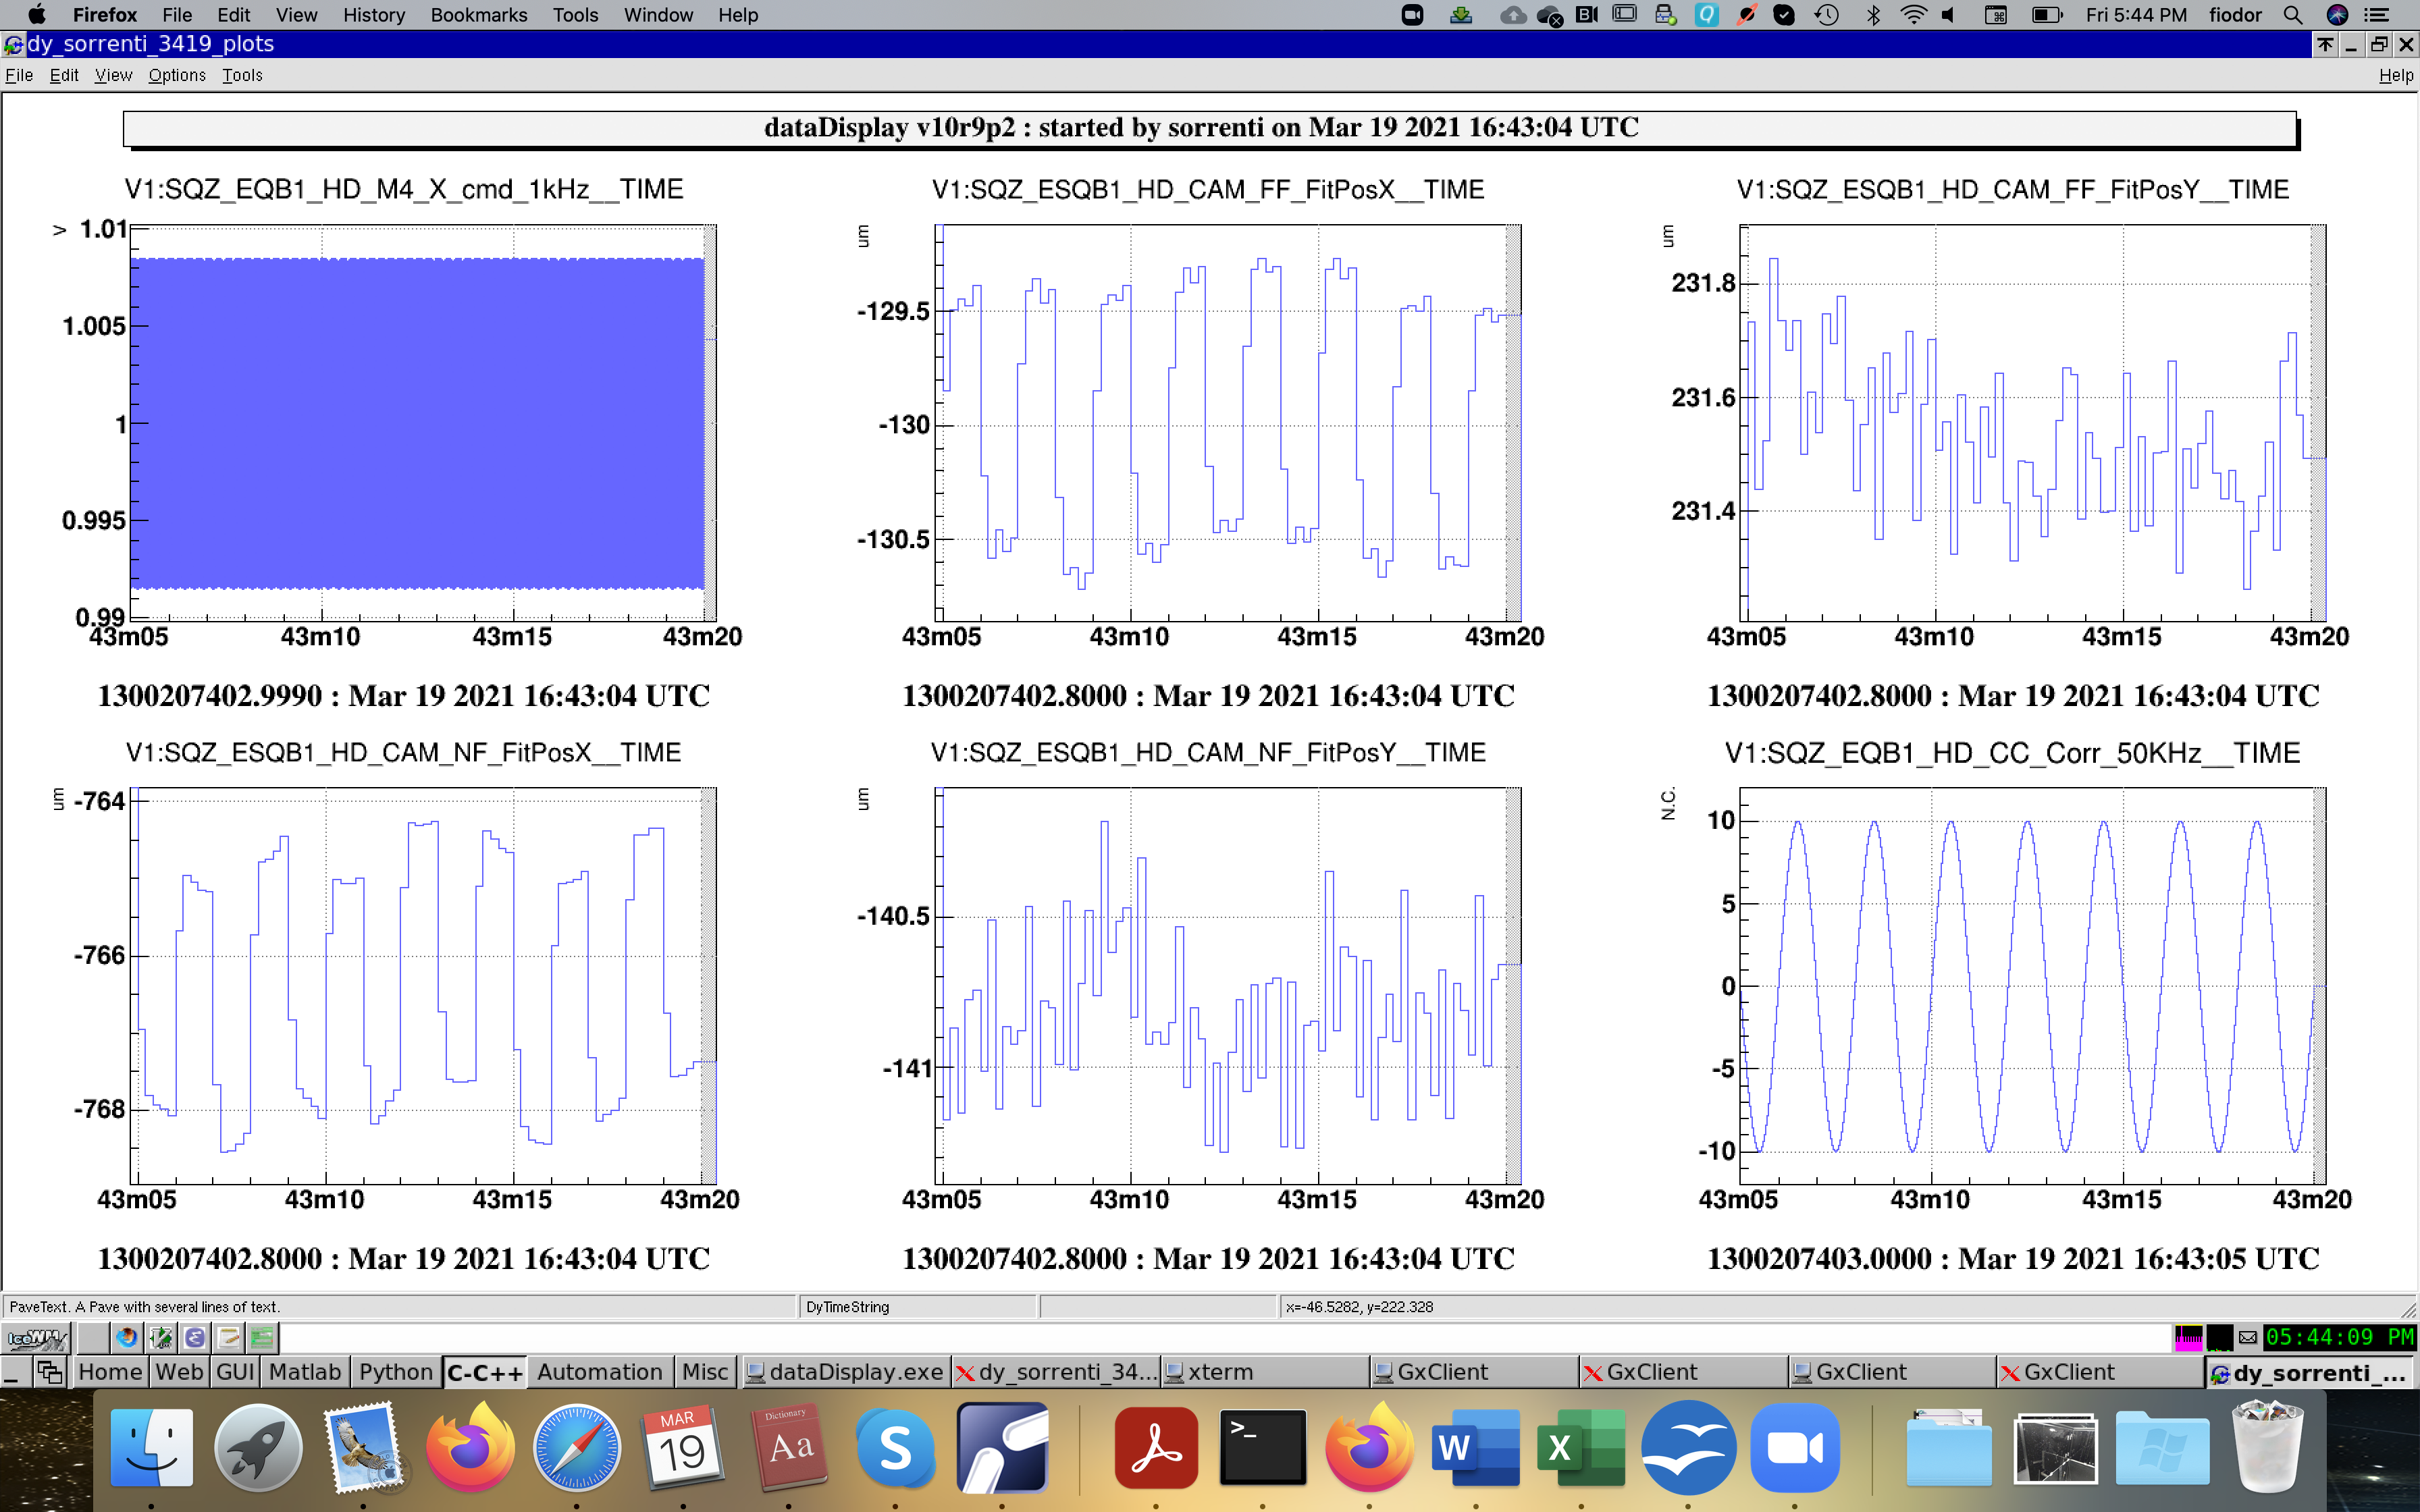Click Zoom status icon in macOS menu bar
2420x1512 pixels.
tap(1412, 15)
